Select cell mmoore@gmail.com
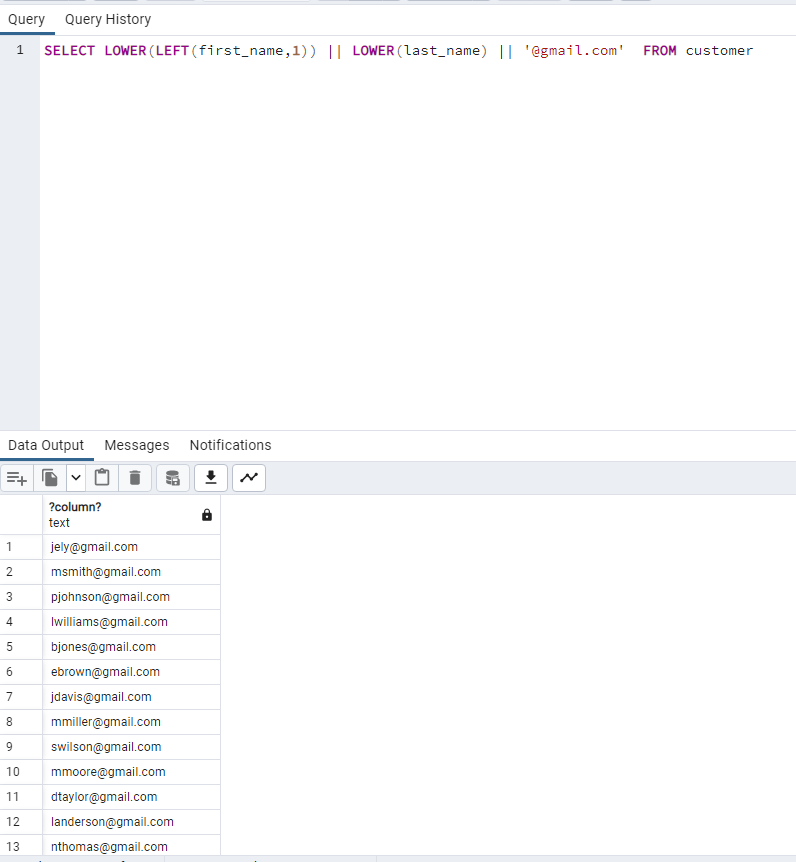 (x=131, y=772)
